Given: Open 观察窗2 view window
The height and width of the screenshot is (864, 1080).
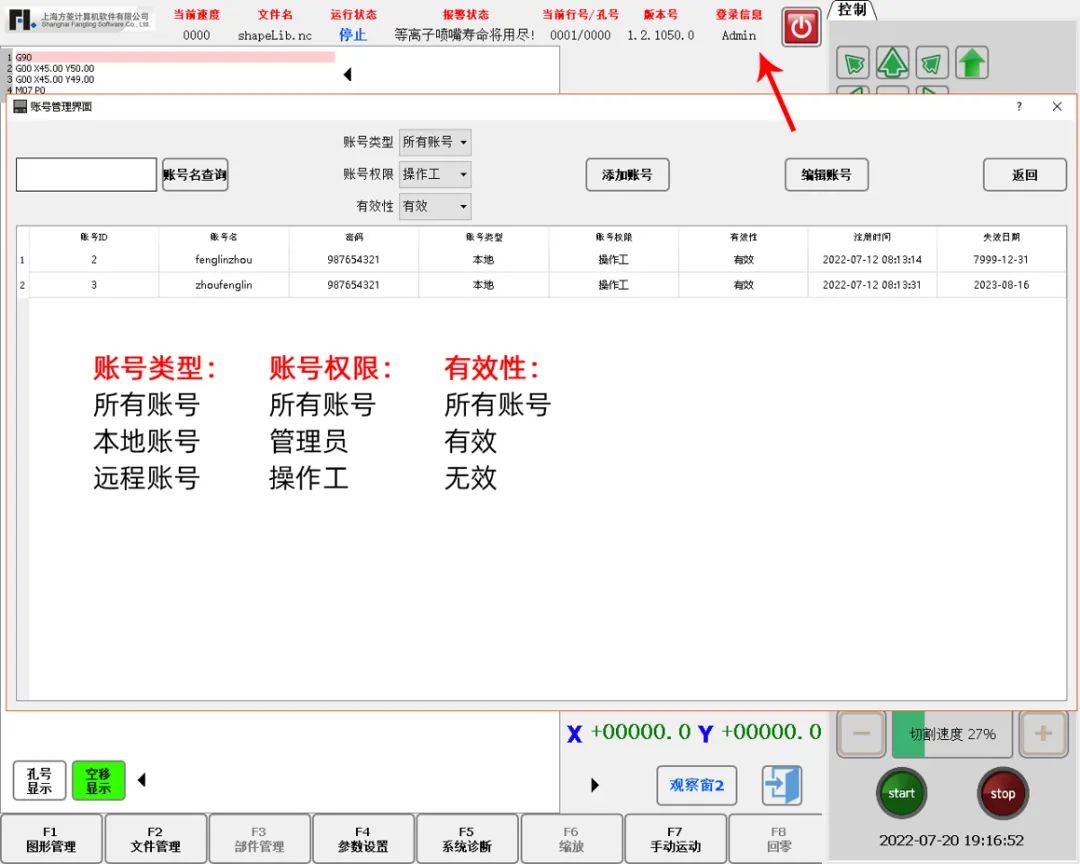Looking at the screenshot, I should (x=696, y=785).
